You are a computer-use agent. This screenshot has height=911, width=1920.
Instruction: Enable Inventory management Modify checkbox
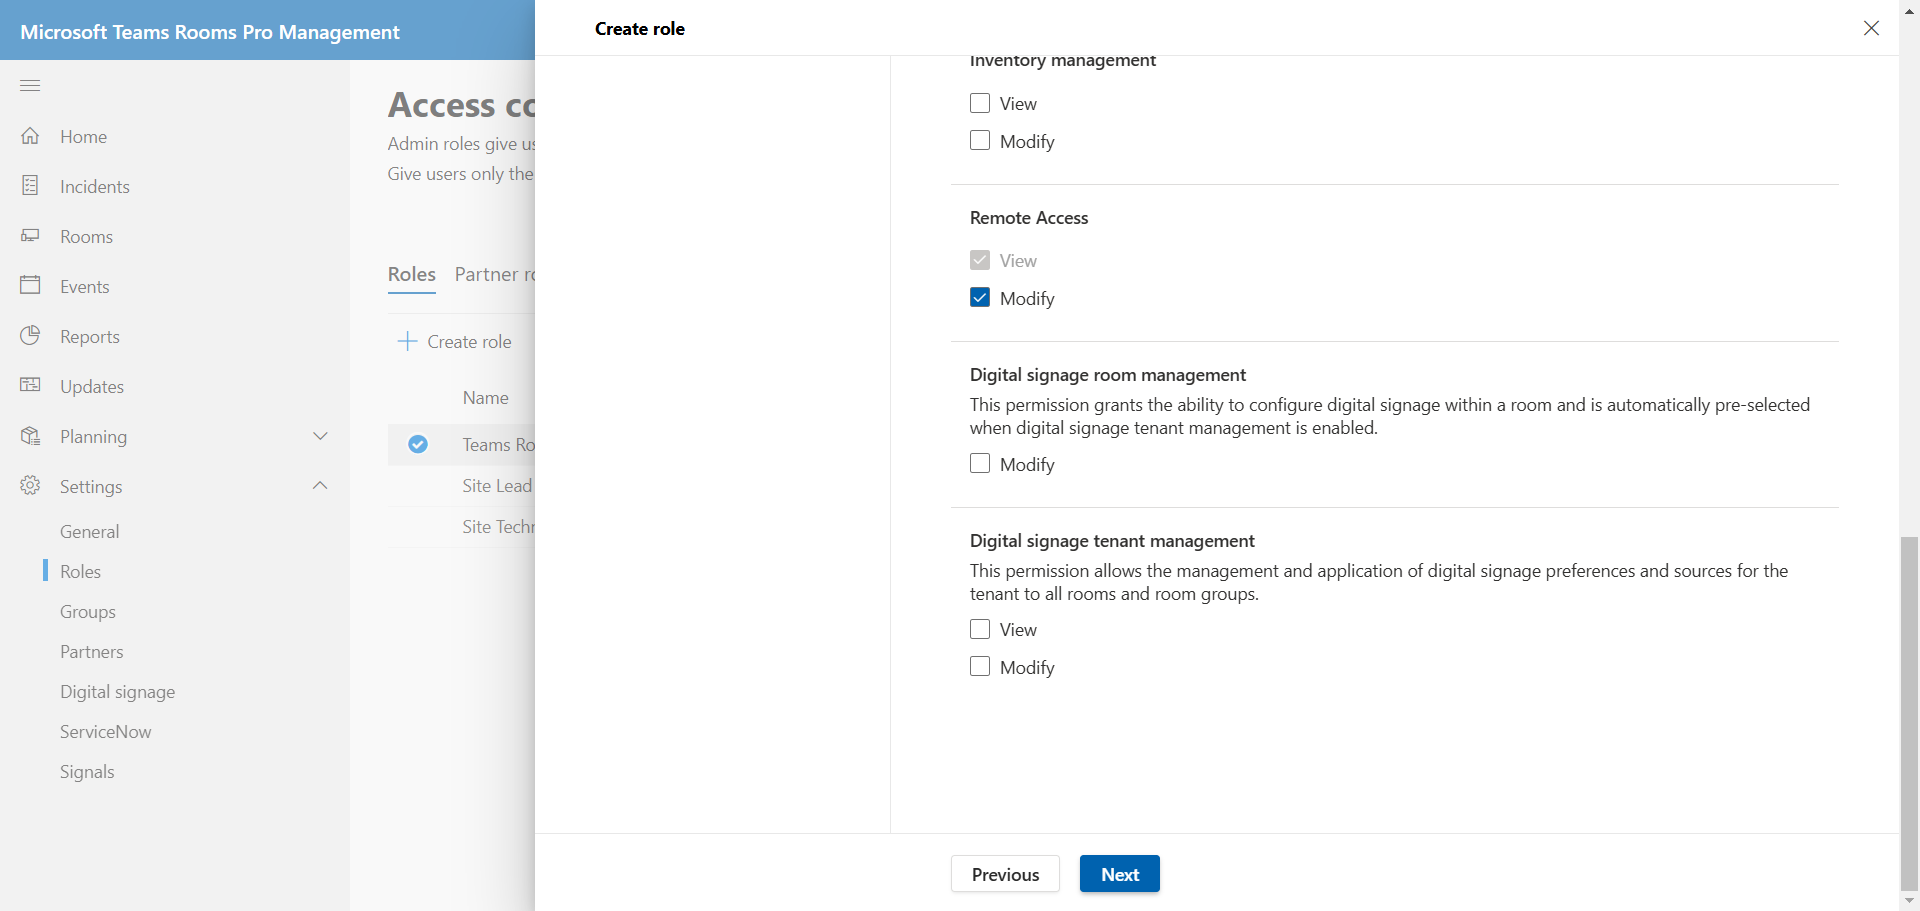(980, 141)
